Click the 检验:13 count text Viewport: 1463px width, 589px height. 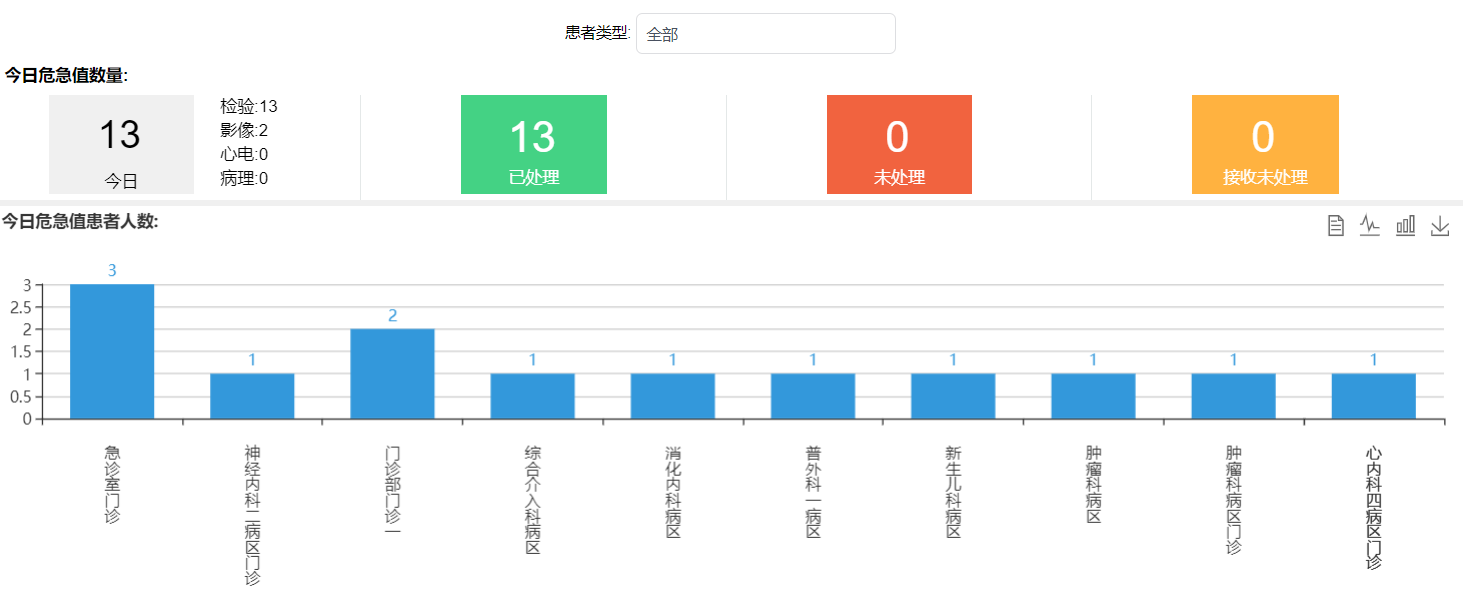pyautogui.click(x=249, y=106)
